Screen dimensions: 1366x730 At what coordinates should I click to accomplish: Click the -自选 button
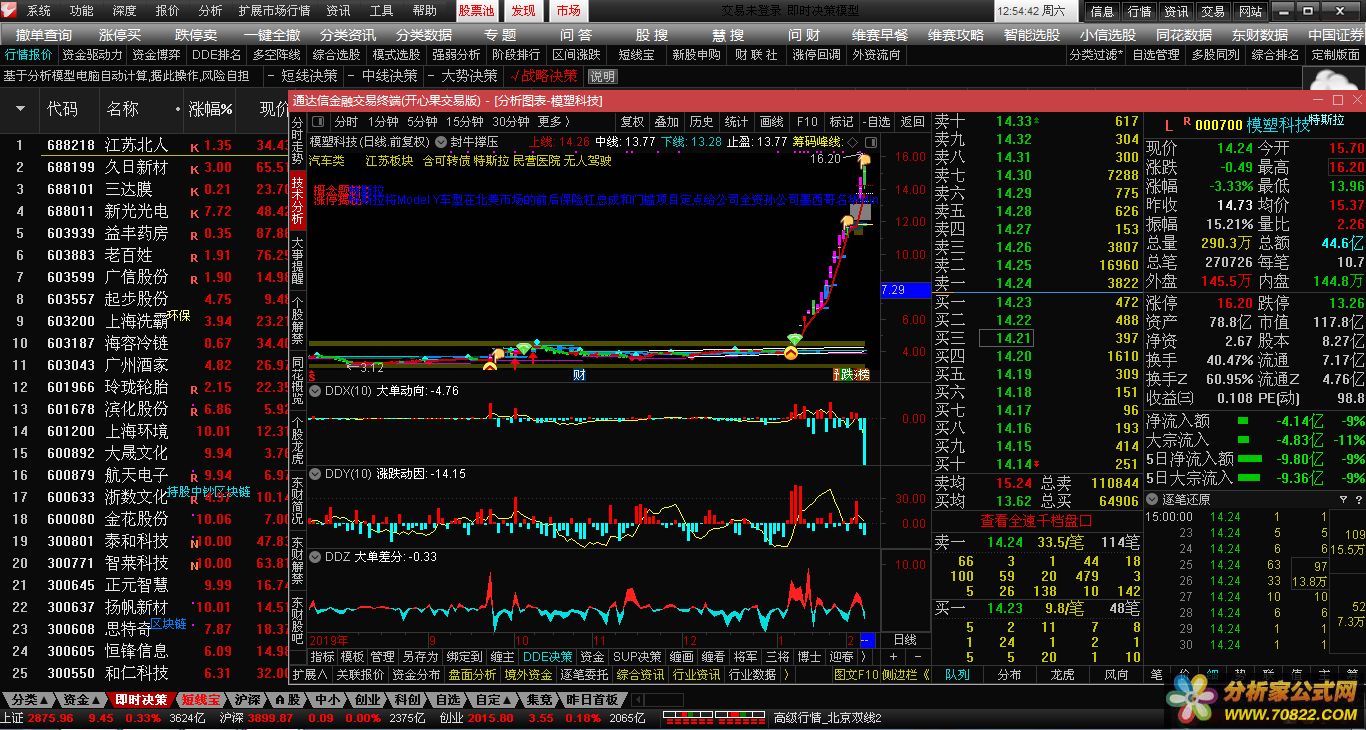point(876,122)
